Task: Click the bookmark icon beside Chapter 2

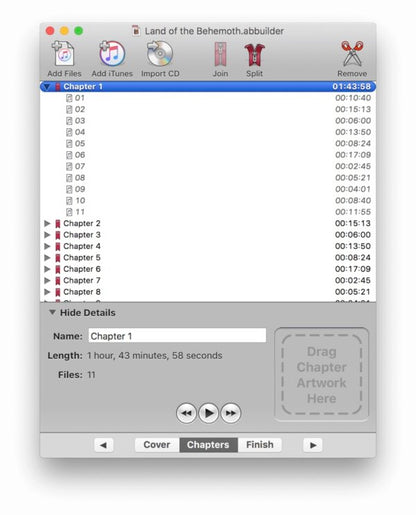Action: point(58,224)
